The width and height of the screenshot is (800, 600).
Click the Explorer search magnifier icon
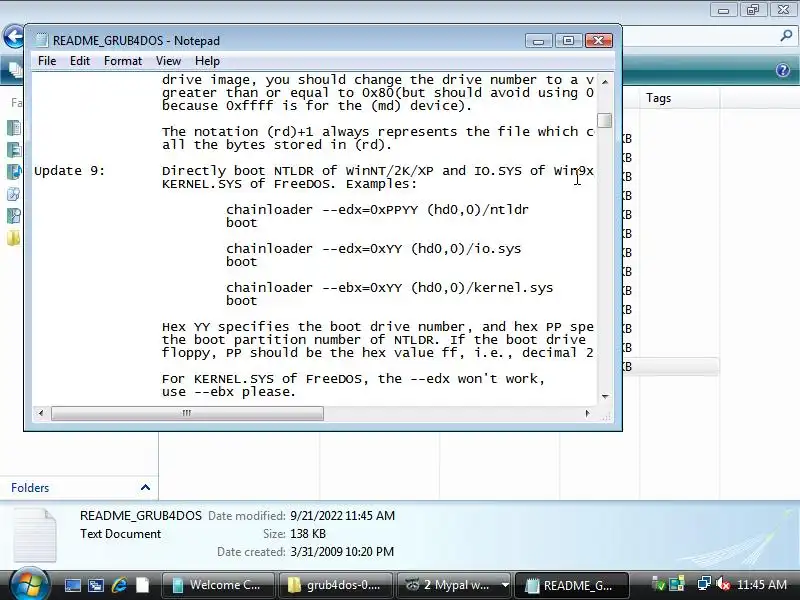(786, 36)
